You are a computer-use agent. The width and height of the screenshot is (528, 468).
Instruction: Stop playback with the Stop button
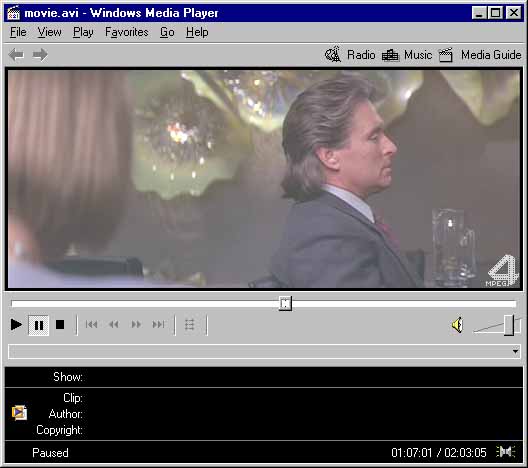pos(60,325)
